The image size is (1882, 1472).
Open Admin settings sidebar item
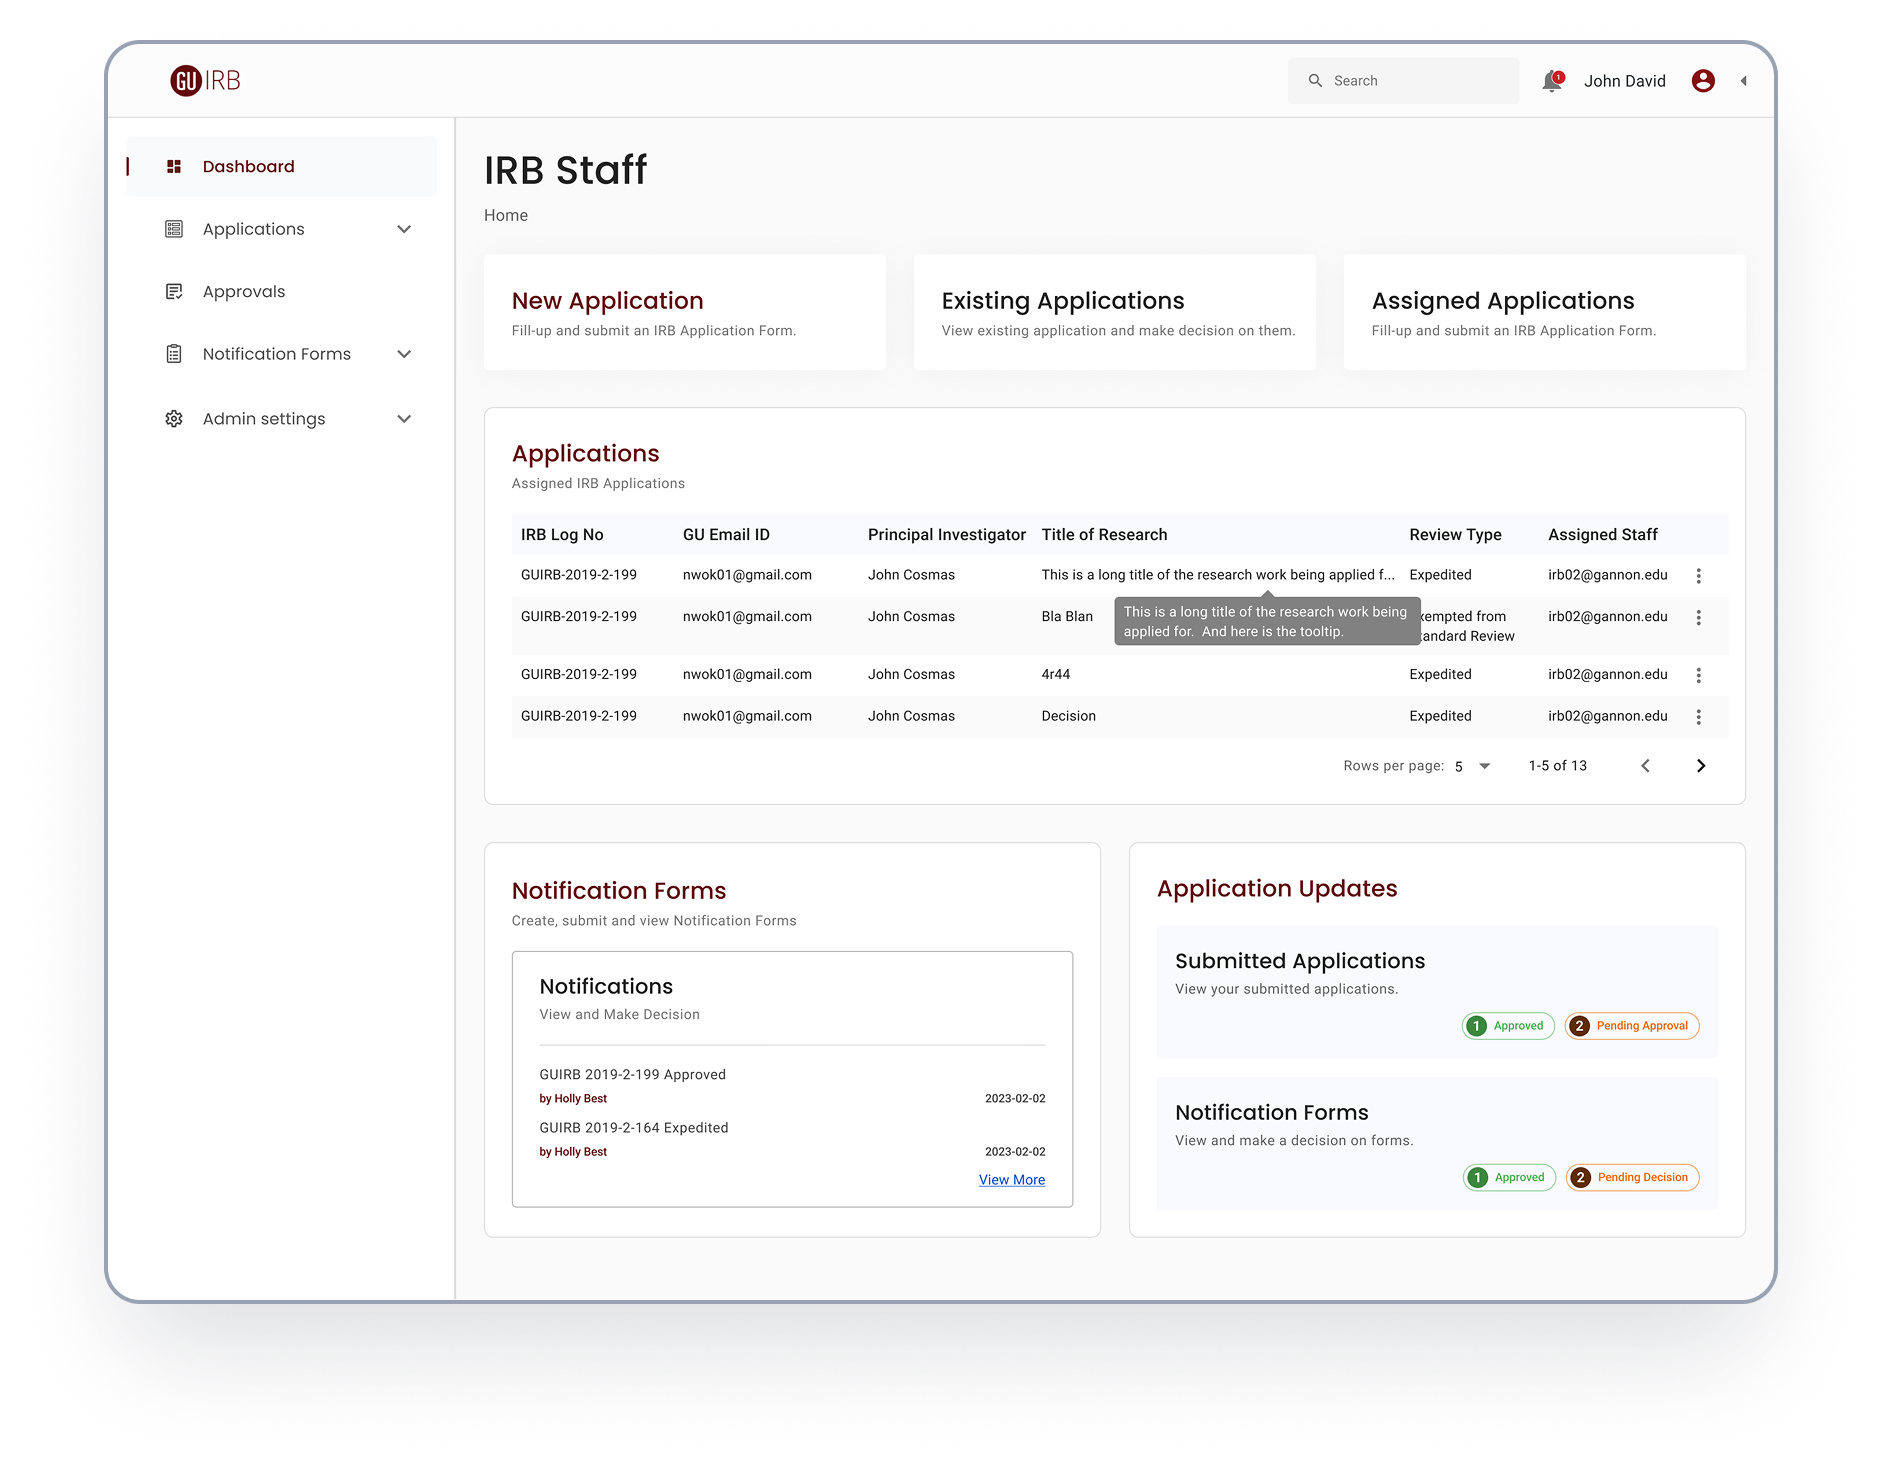click(x=282, y=419)
